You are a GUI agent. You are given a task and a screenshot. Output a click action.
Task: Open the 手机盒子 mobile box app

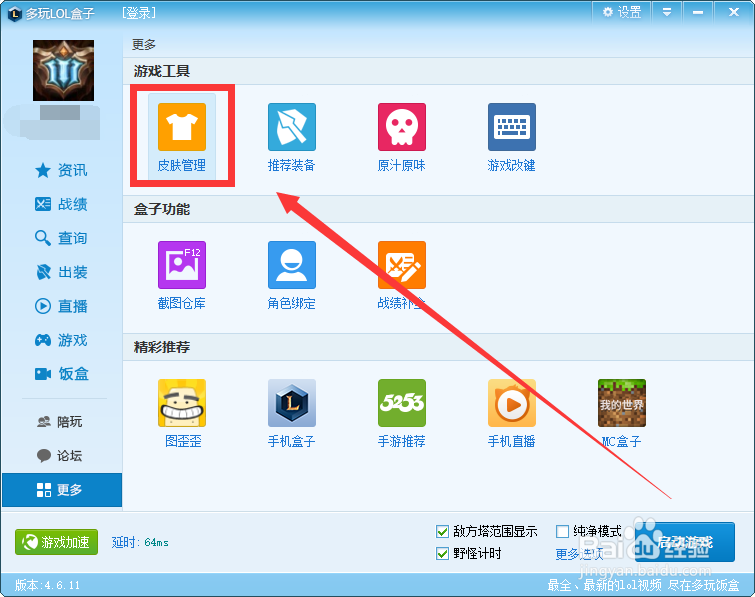[x=292, y=413]
